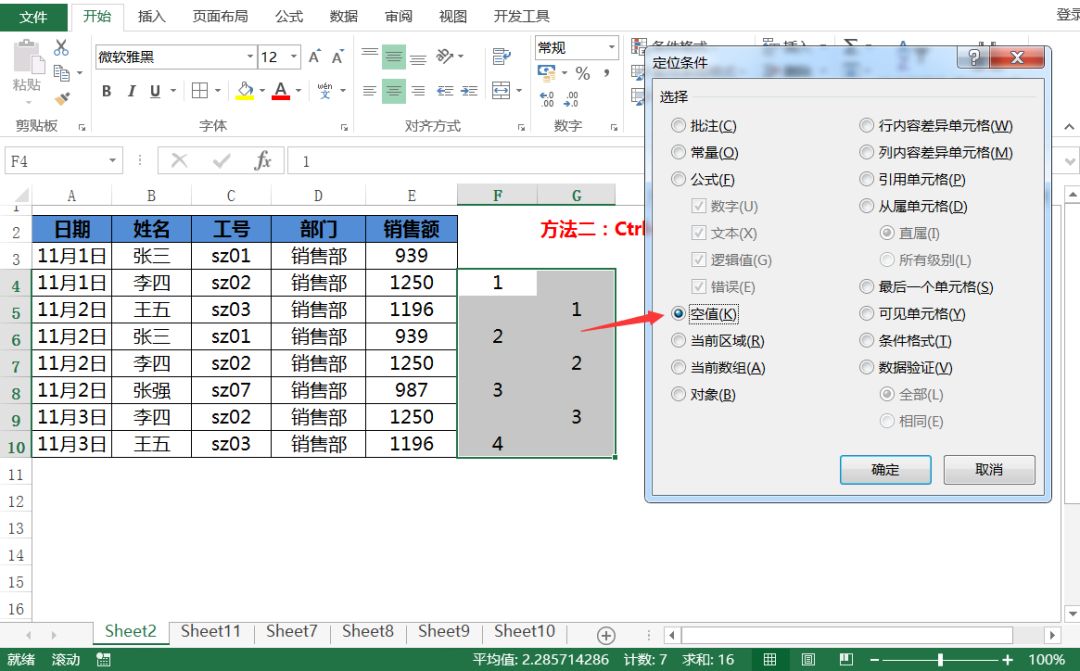This screenshot has height=671, width=1080.
Task: Click the 登录 sign-in link
Action: click(x=1068, y=15)
